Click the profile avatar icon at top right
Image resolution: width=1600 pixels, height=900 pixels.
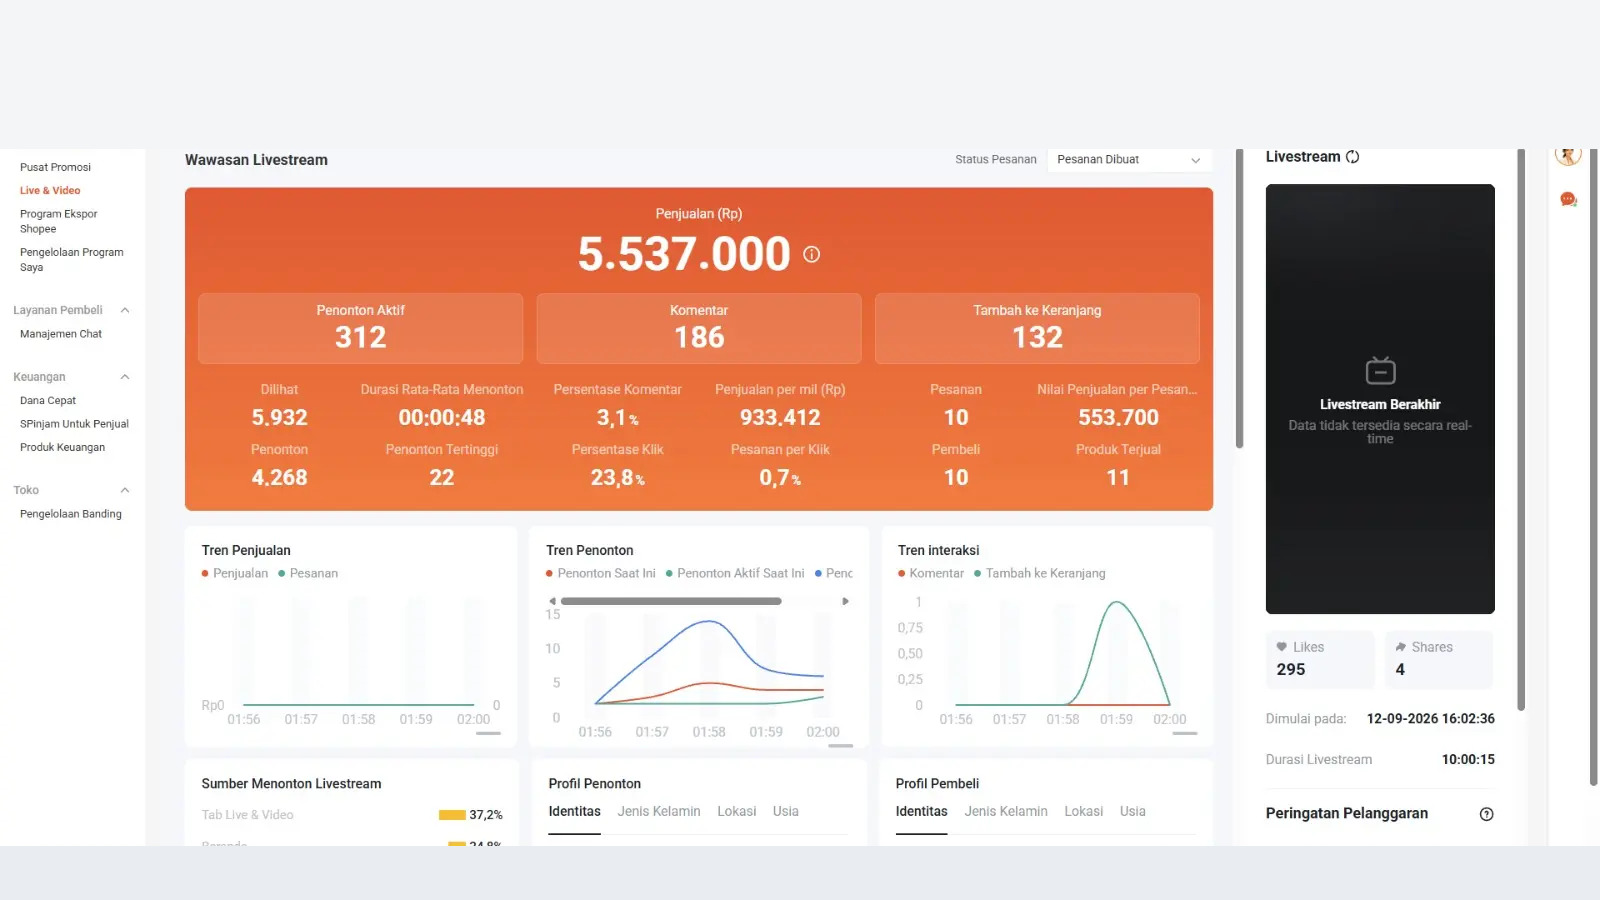[1568, 155]
